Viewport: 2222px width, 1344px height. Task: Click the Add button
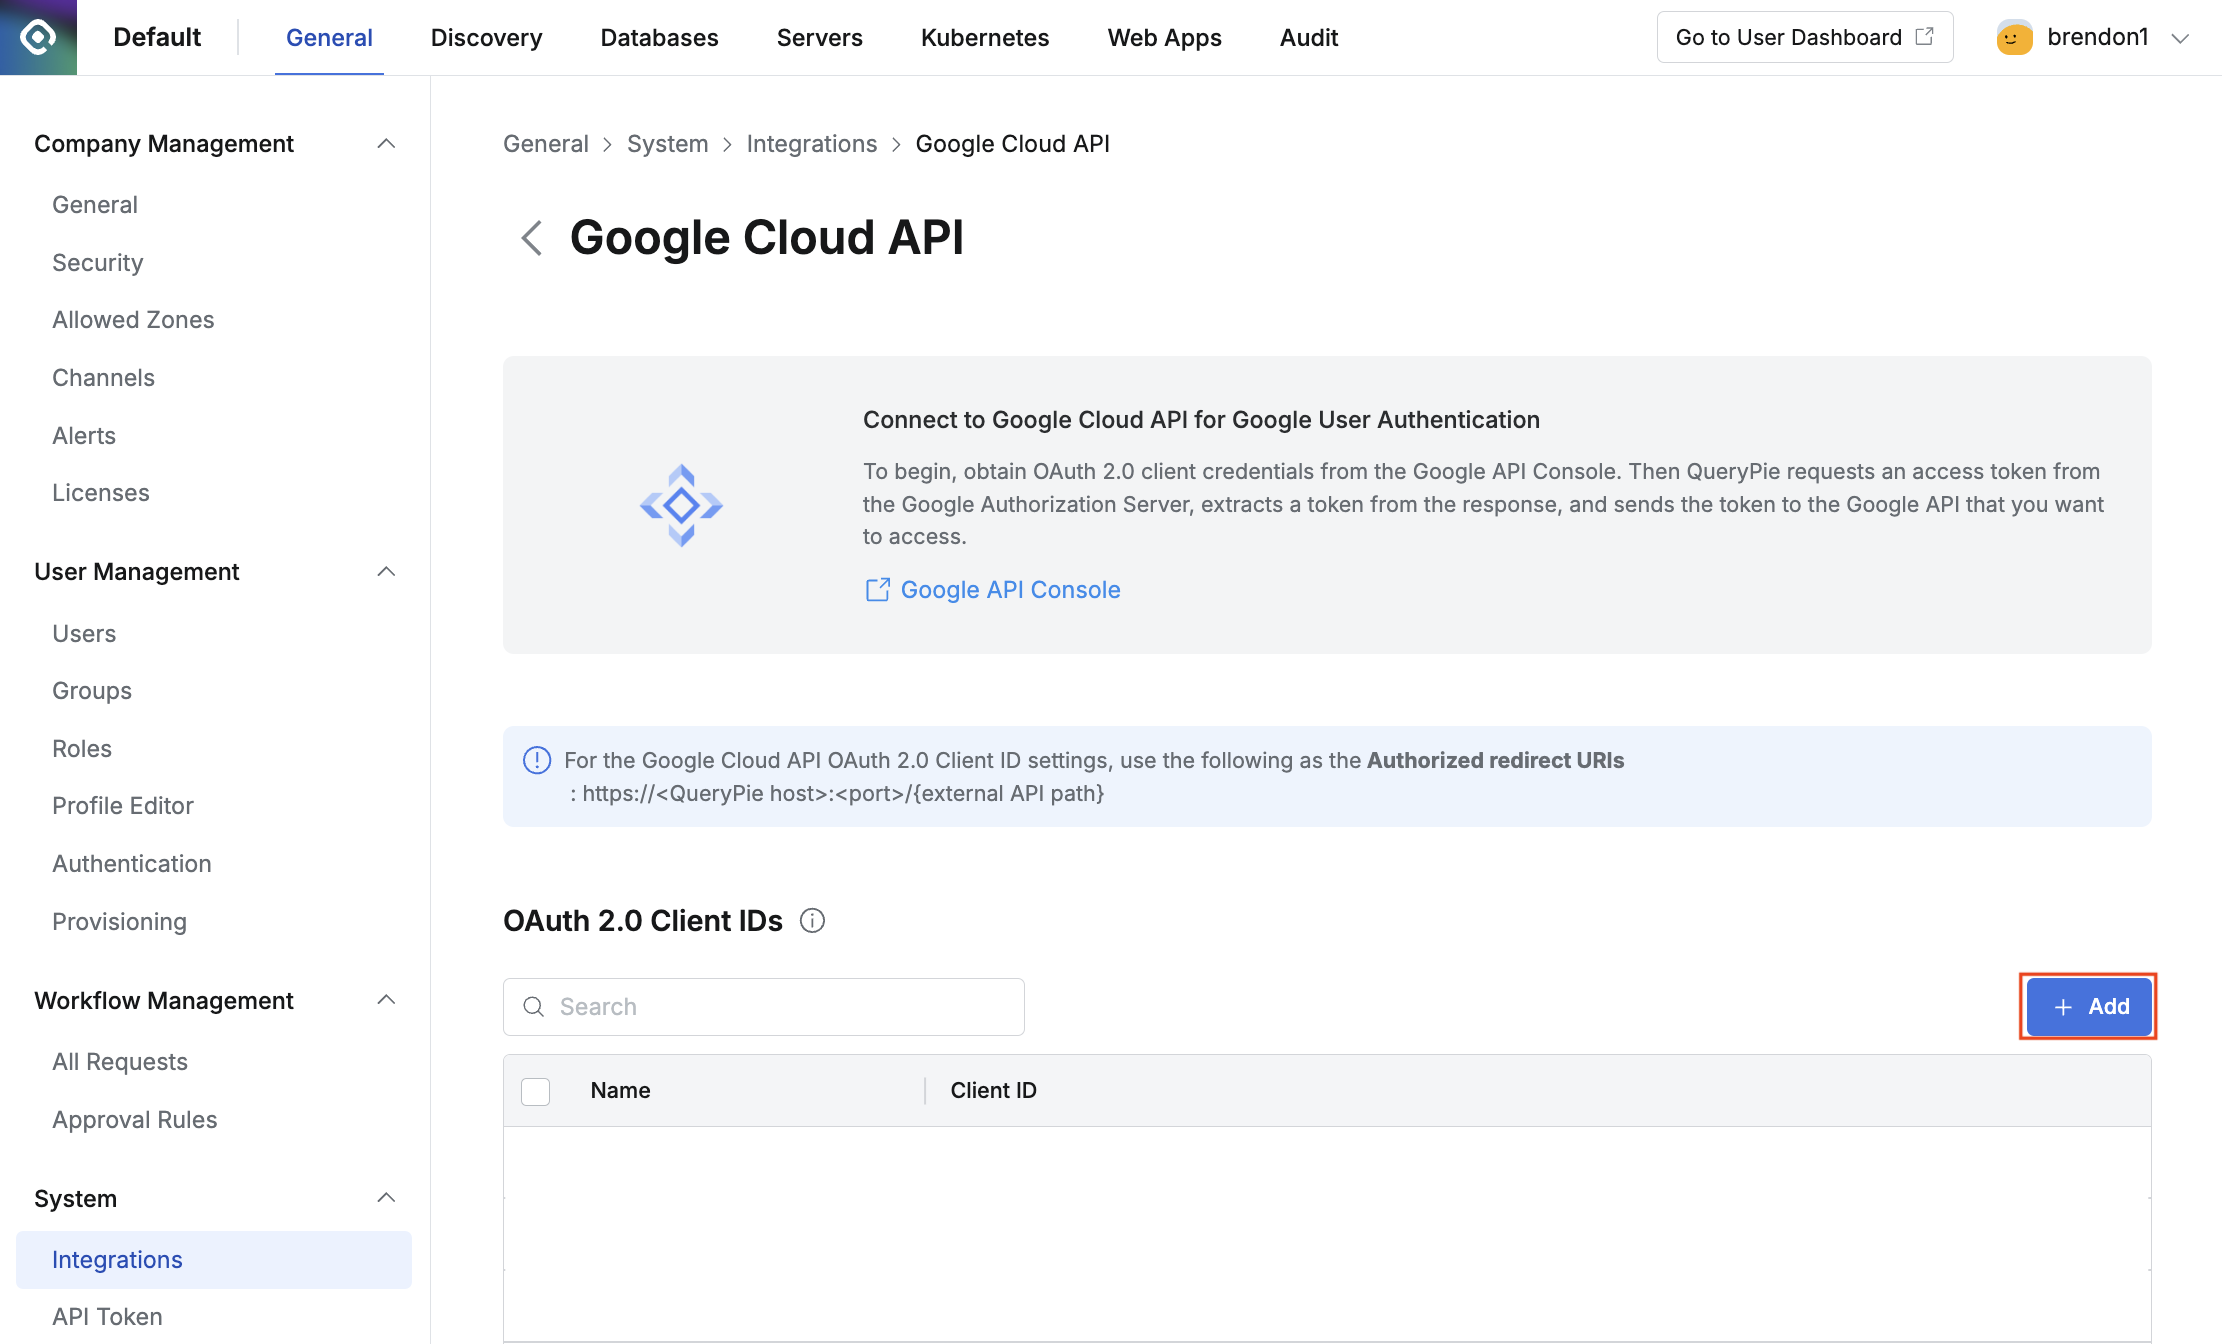tap(2088, 1006)
